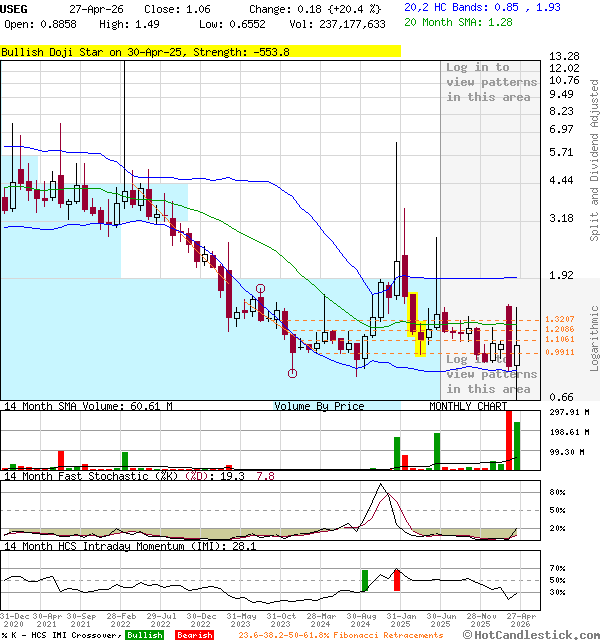600x640 pixels.
Task: Click lower Log in to view patterns box
Action: (x=489, y=373)
